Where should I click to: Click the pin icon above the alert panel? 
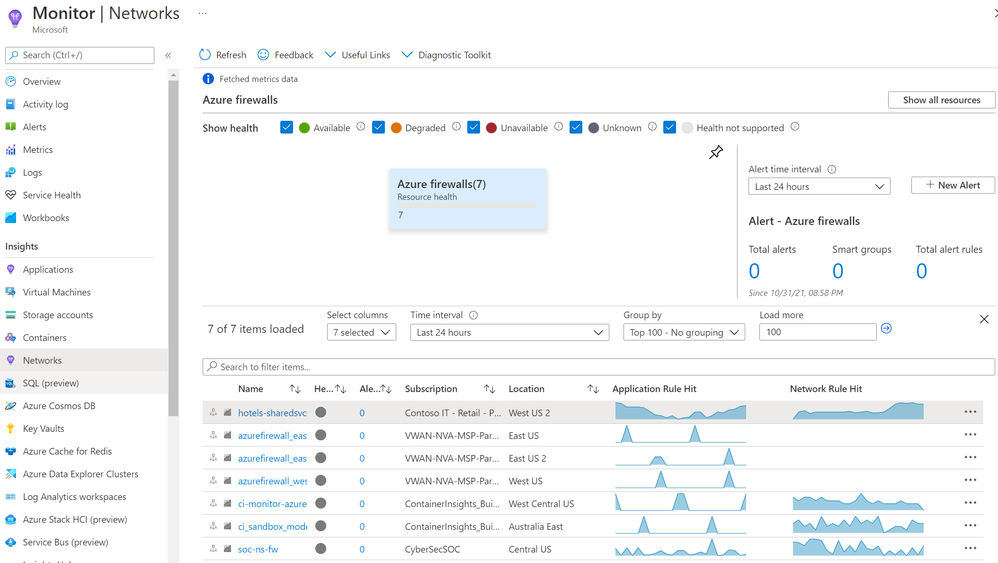tap(716, 153)
